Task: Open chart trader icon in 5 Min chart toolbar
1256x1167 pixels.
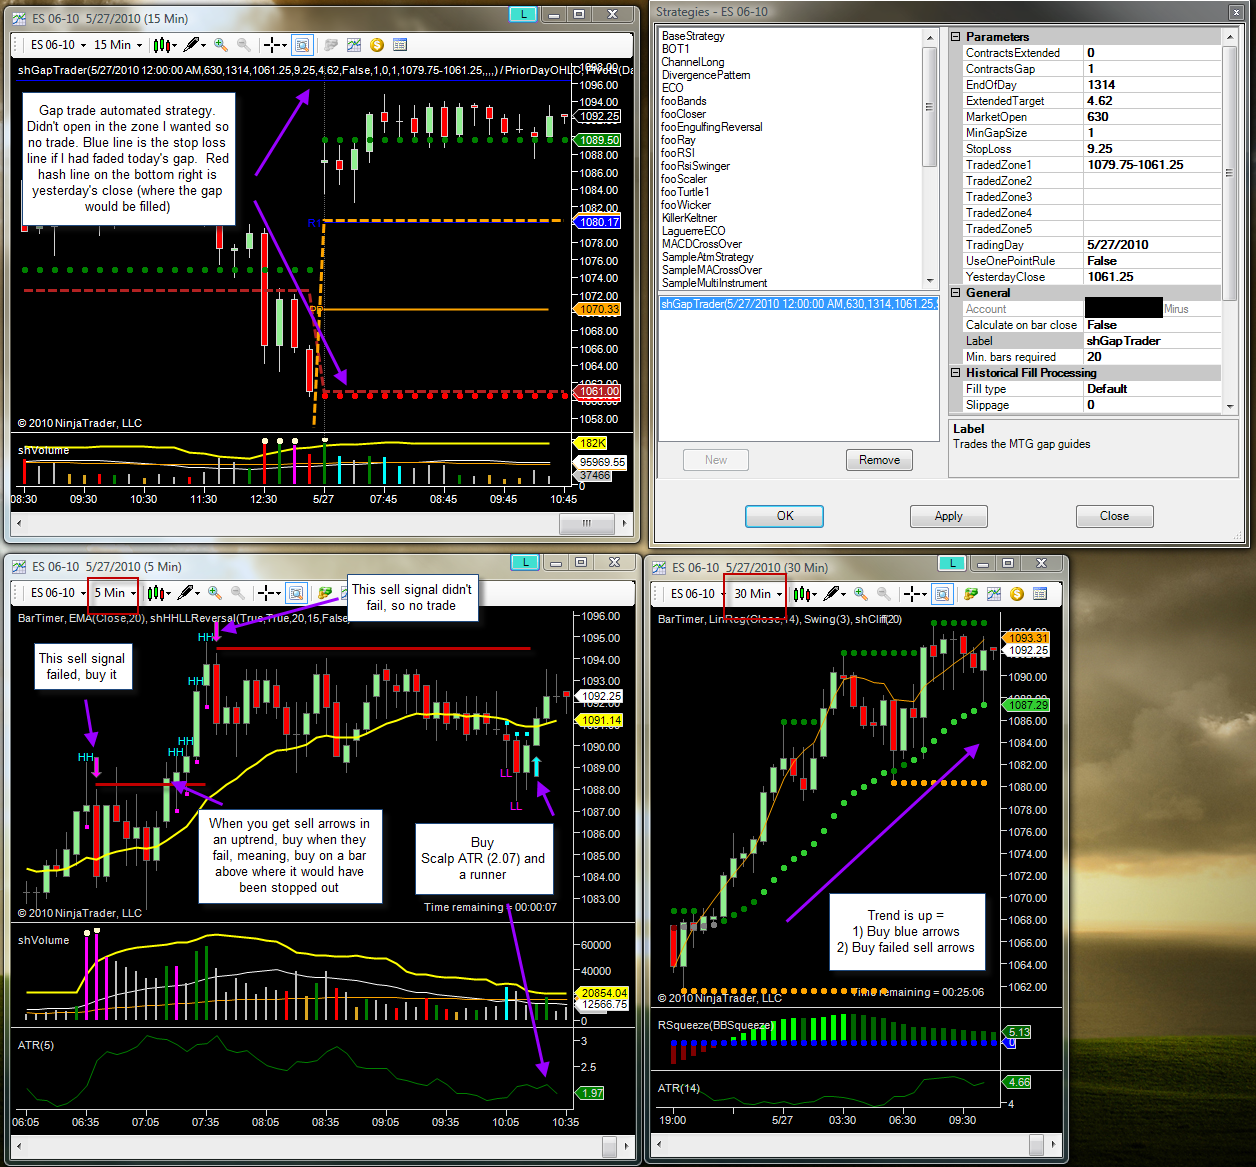Action: 325,593
